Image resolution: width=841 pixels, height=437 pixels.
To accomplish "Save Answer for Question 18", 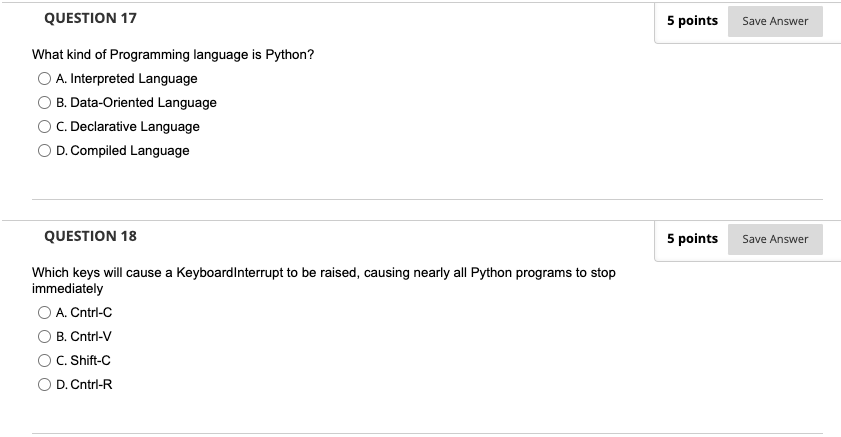I will [775, 239].
